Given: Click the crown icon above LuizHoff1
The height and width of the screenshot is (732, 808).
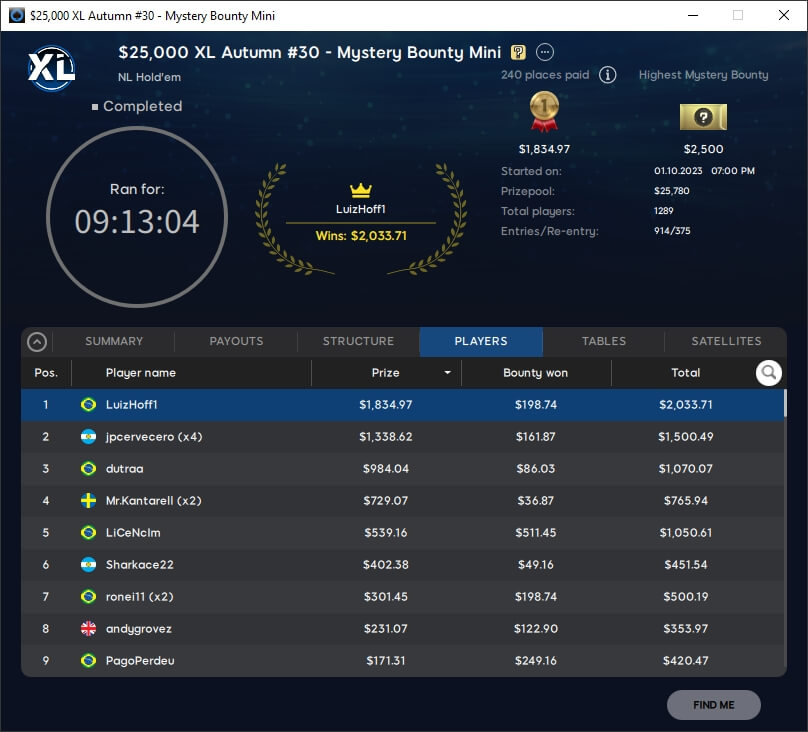Looking at the screenshot, I should click(361, 190).
